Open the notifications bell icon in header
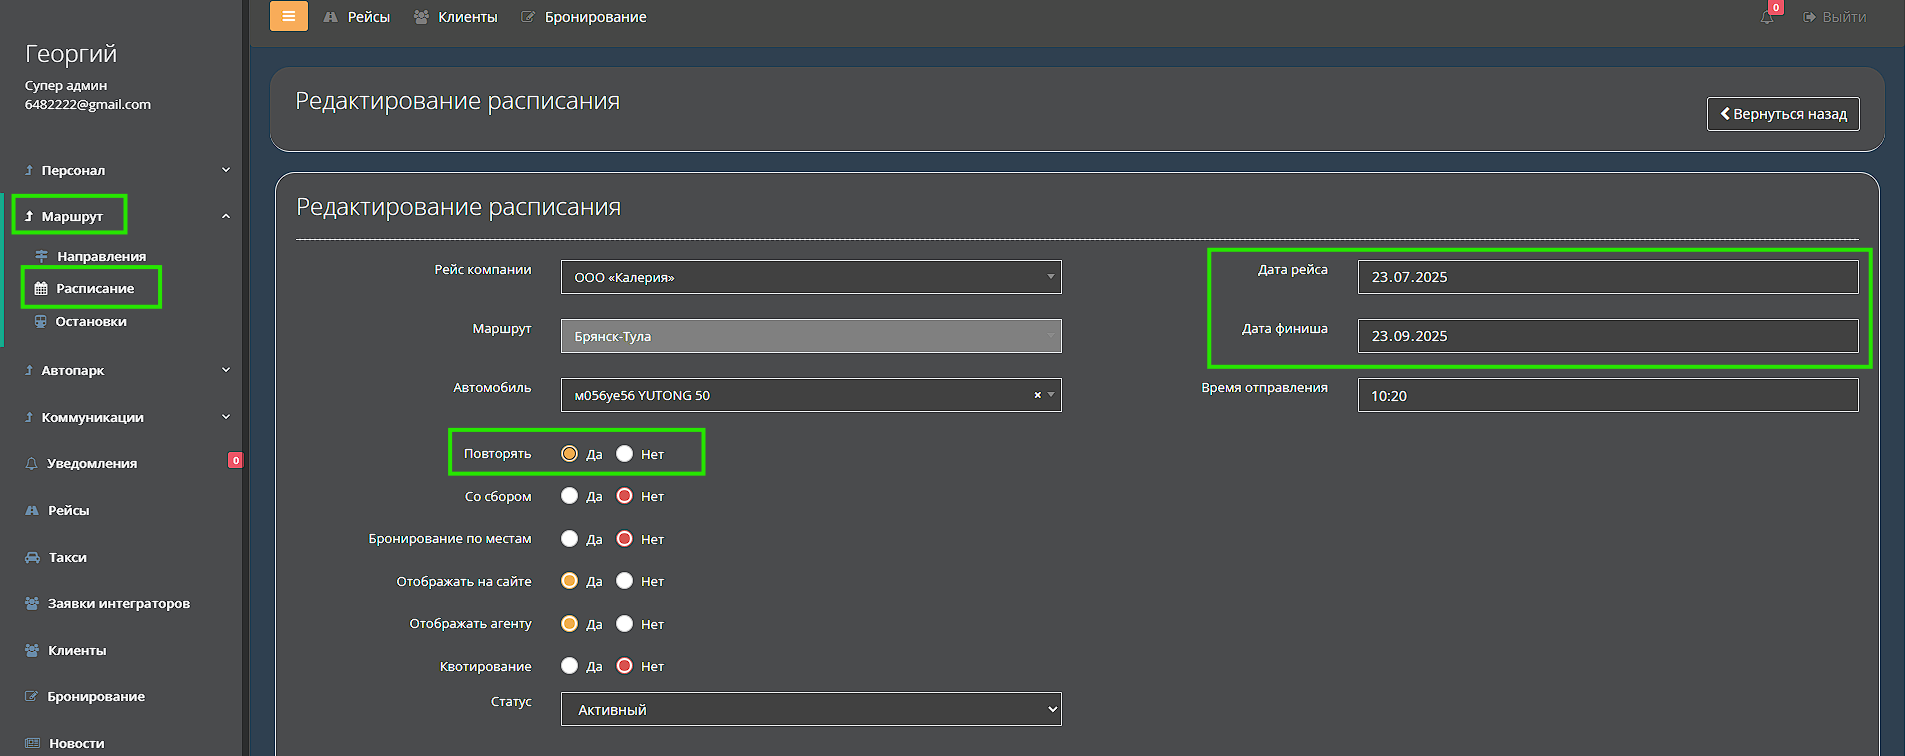This screenshot has width=1905, height=756. 1767,17
